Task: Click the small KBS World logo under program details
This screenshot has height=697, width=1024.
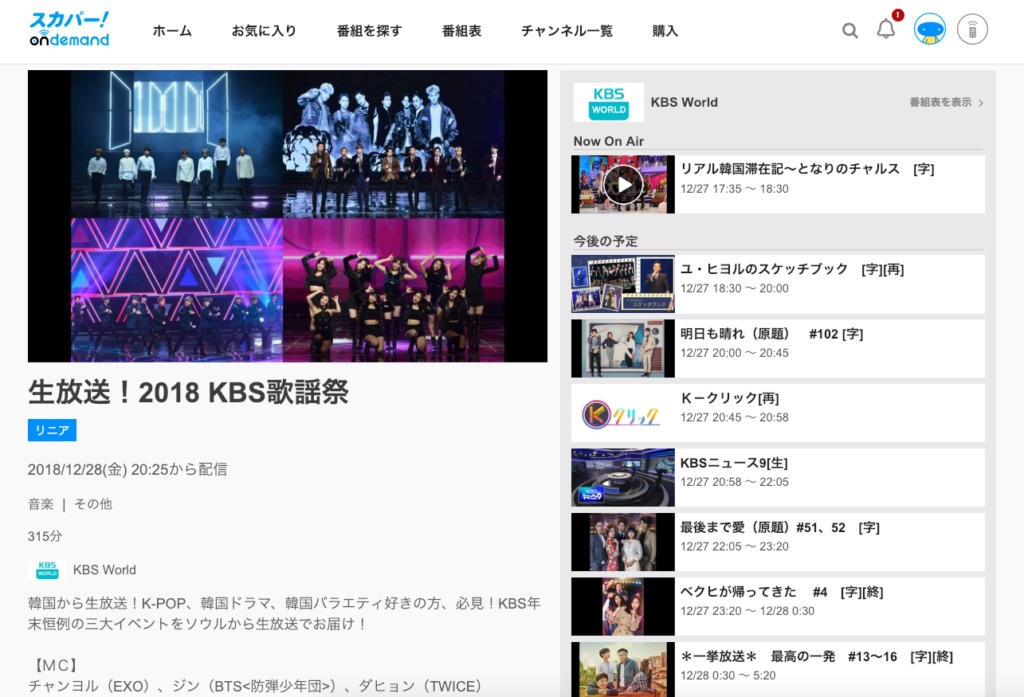Action: tap(47, 570)
